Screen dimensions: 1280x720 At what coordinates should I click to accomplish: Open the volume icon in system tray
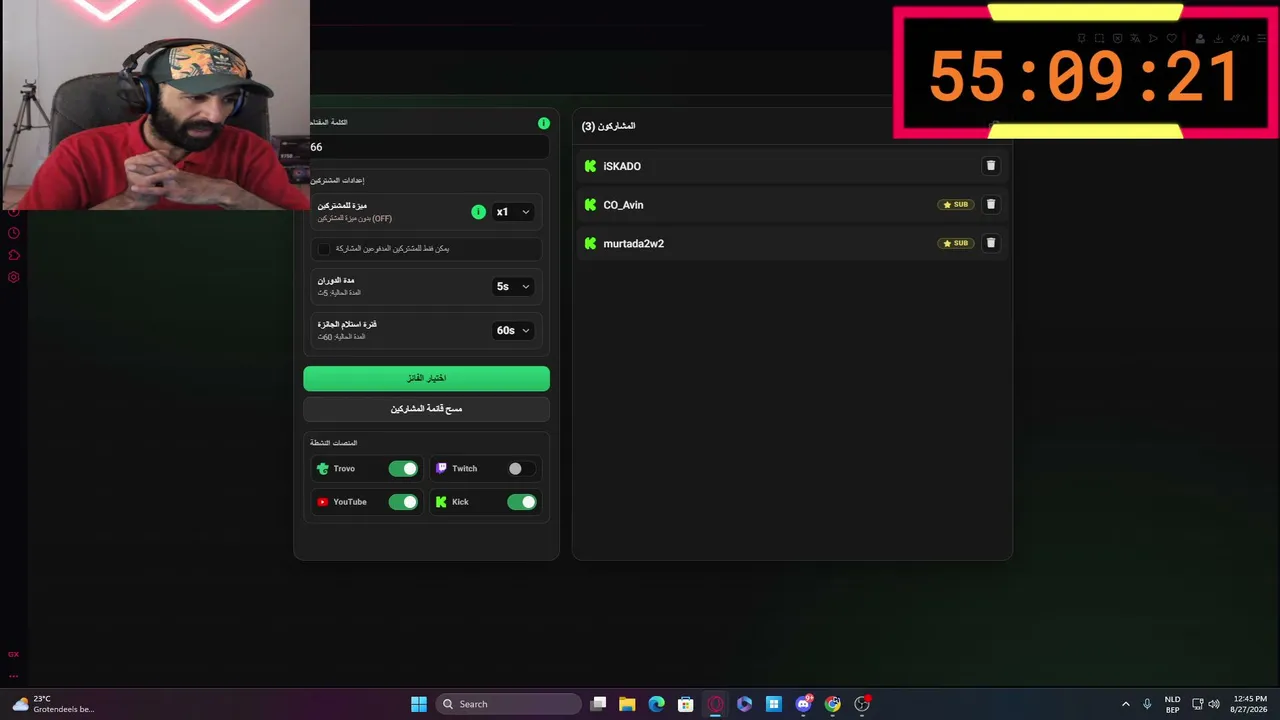[1213, 704]
